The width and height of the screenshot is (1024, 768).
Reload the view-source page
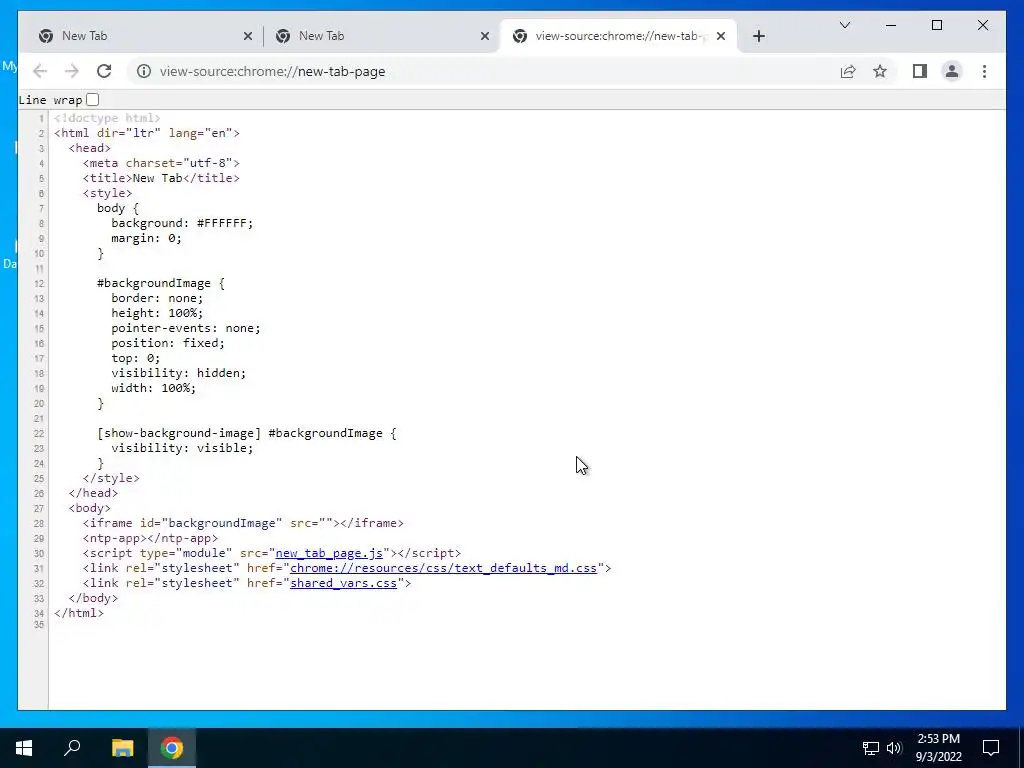[x=104, y=71]
